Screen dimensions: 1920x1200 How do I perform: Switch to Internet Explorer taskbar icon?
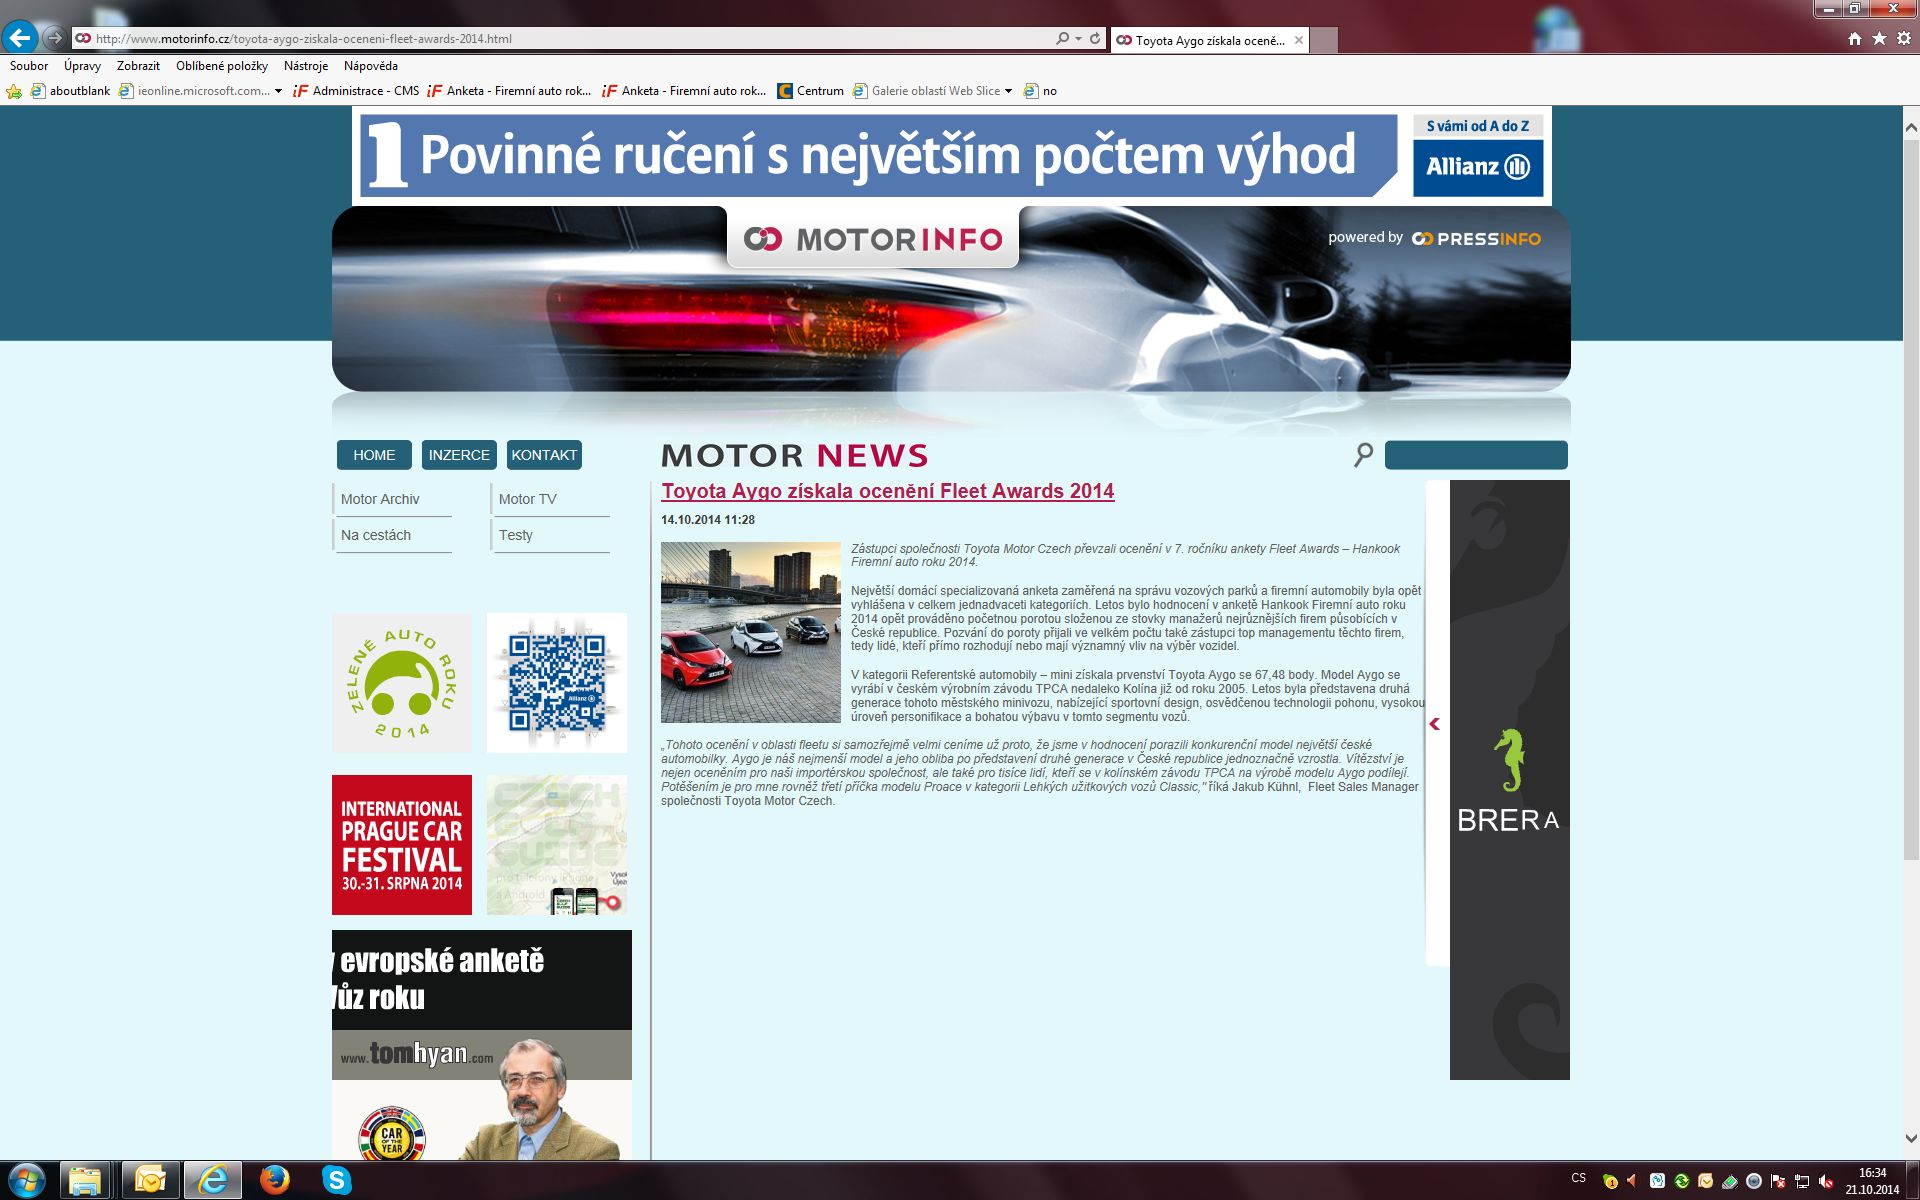pos(212,1181)
